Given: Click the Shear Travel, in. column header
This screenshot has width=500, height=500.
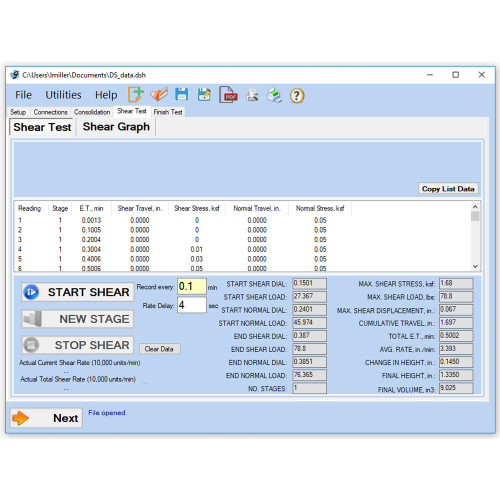Looking at the screenshot, I should [140, 208].
